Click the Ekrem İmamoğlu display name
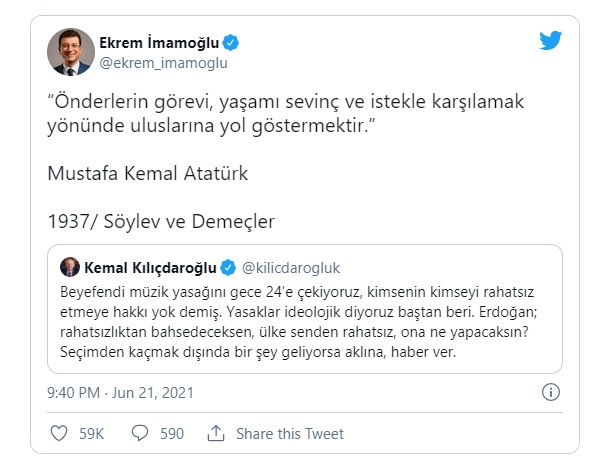Screen dimensions: 603x474 tap(159, 43)
